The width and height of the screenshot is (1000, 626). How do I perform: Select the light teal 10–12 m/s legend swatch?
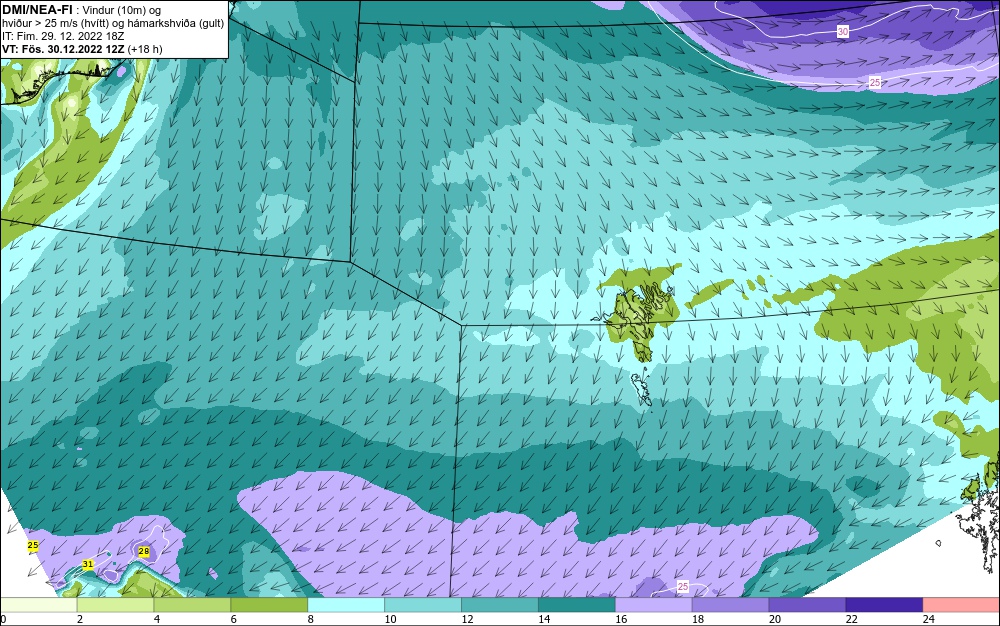(x=423, y=605)
